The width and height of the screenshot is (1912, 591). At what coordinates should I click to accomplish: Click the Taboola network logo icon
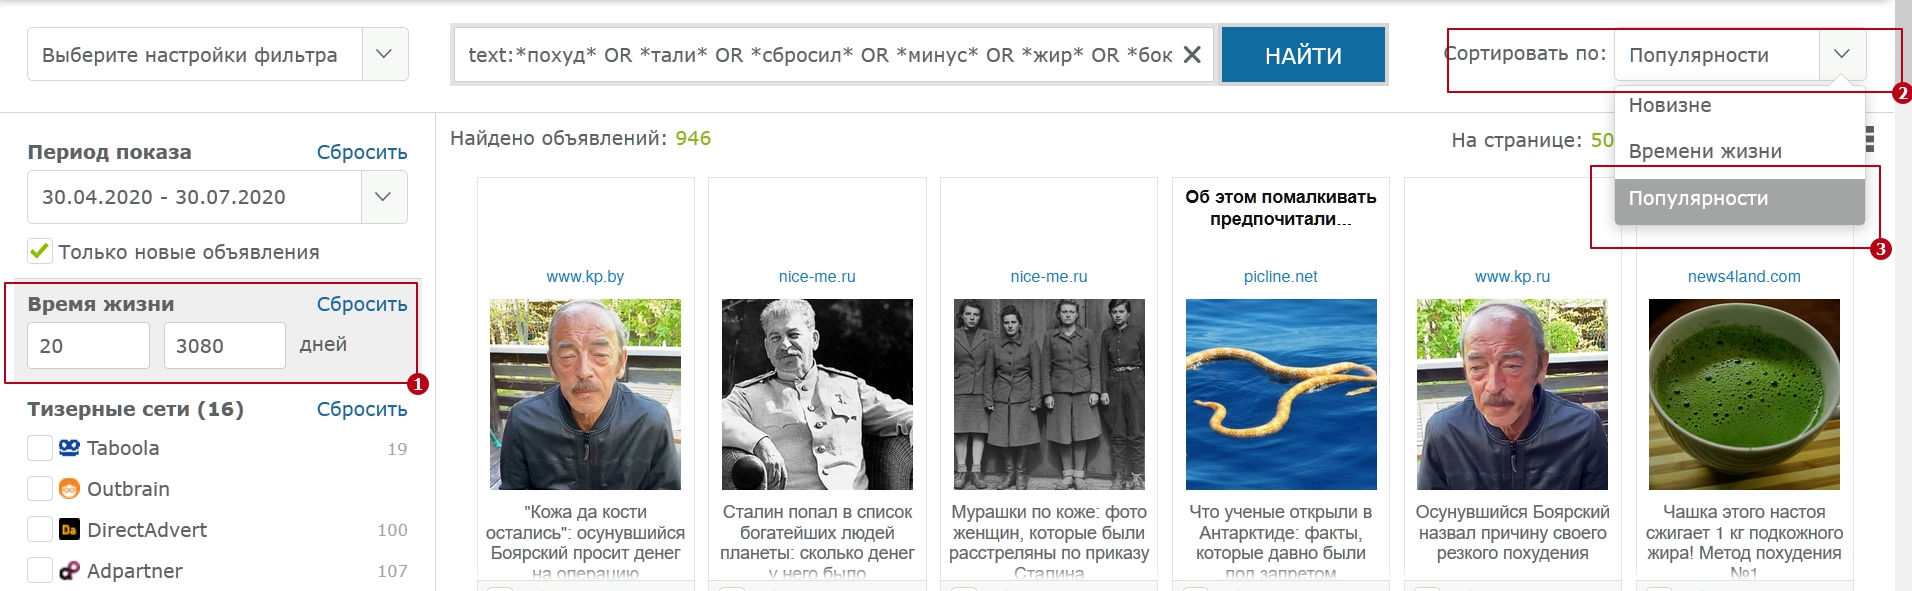pyautogui.click(x=69, y=448)
